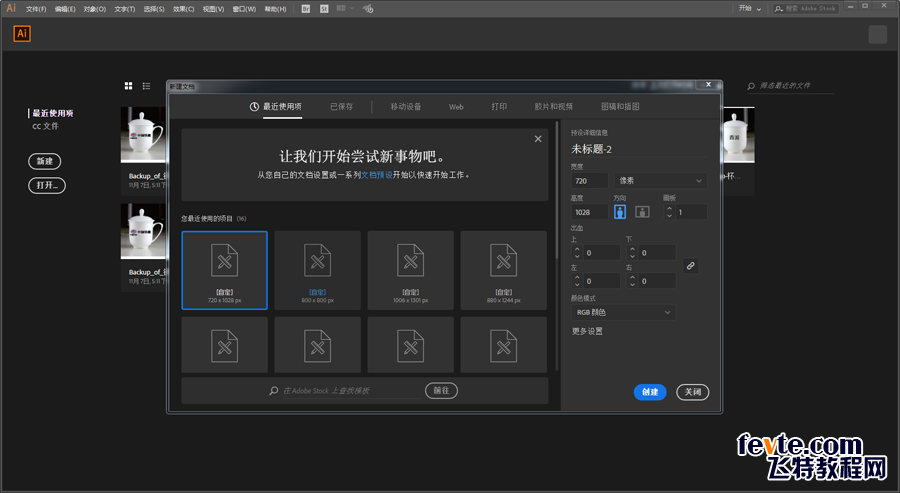The height and width of the screenshot is (493, 900).
Task: Click the 关闭 button
Action: point(693,392)
